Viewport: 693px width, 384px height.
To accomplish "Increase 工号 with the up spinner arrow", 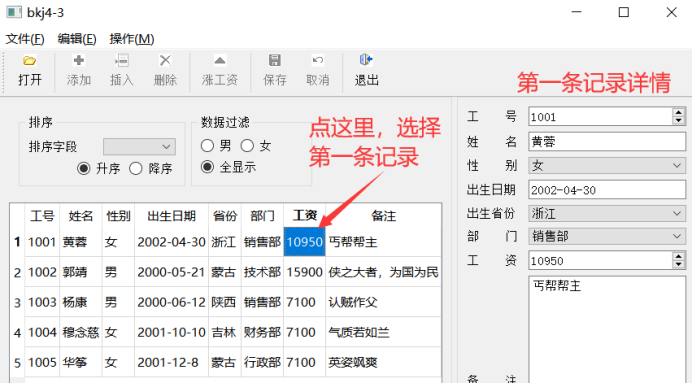I will (678, 113).
